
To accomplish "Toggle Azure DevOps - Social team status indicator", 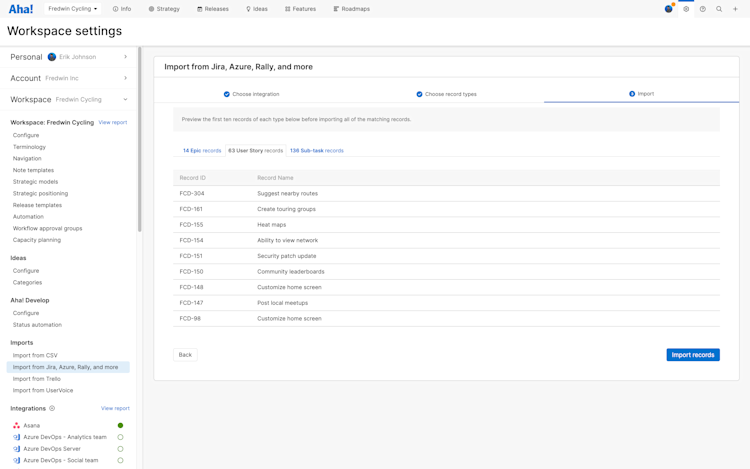I will 121,460.
